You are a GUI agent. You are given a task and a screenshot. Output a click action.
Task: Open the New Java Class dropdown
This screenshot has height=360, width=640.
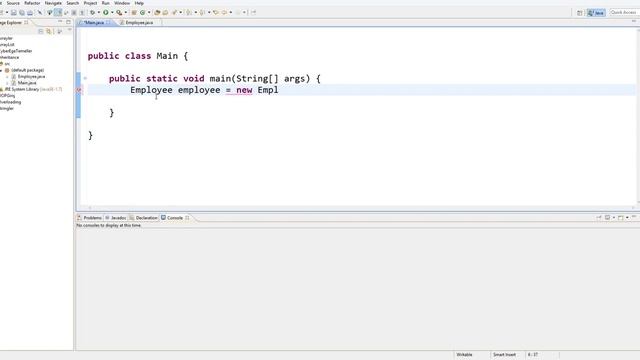coord(149,13)
